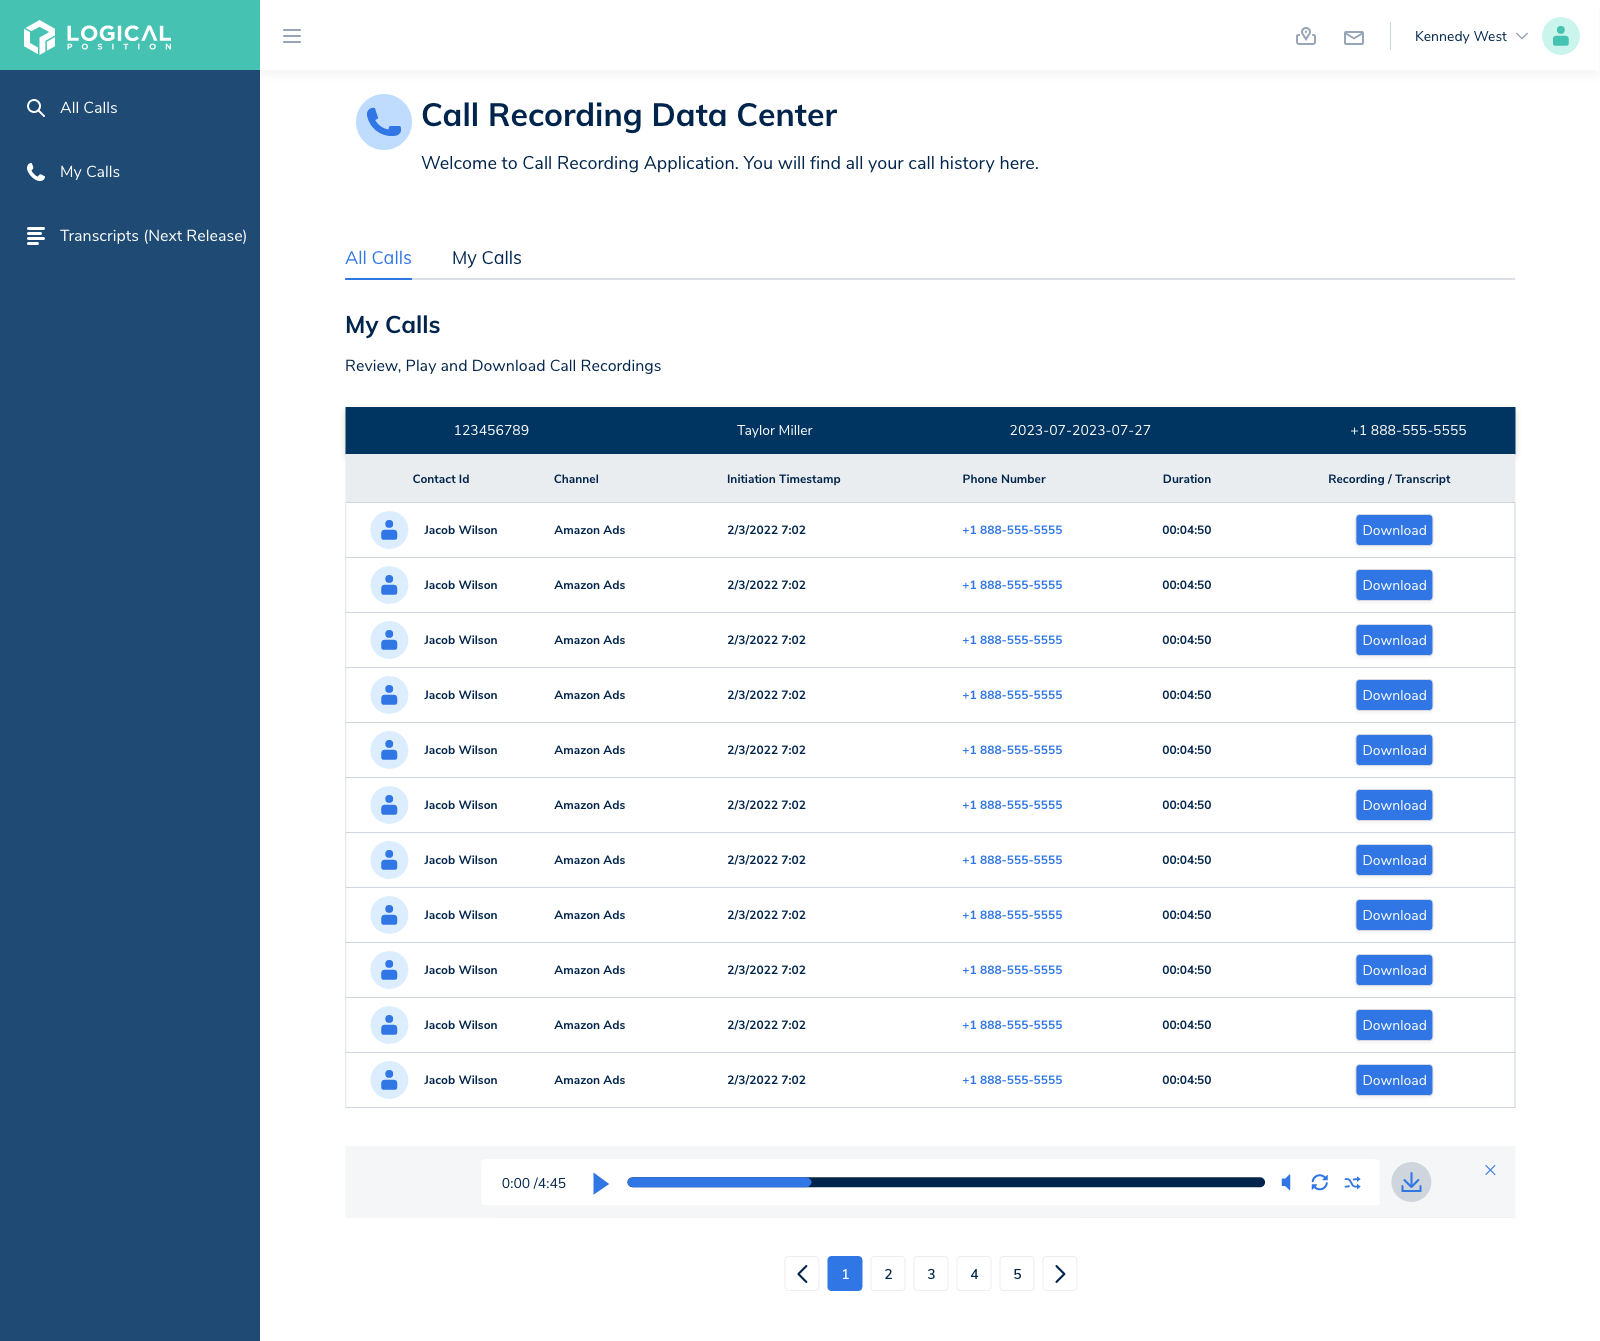Click the 123456789 filter field
Viewport: 1600px width, 1341px height.
(491, 430)
